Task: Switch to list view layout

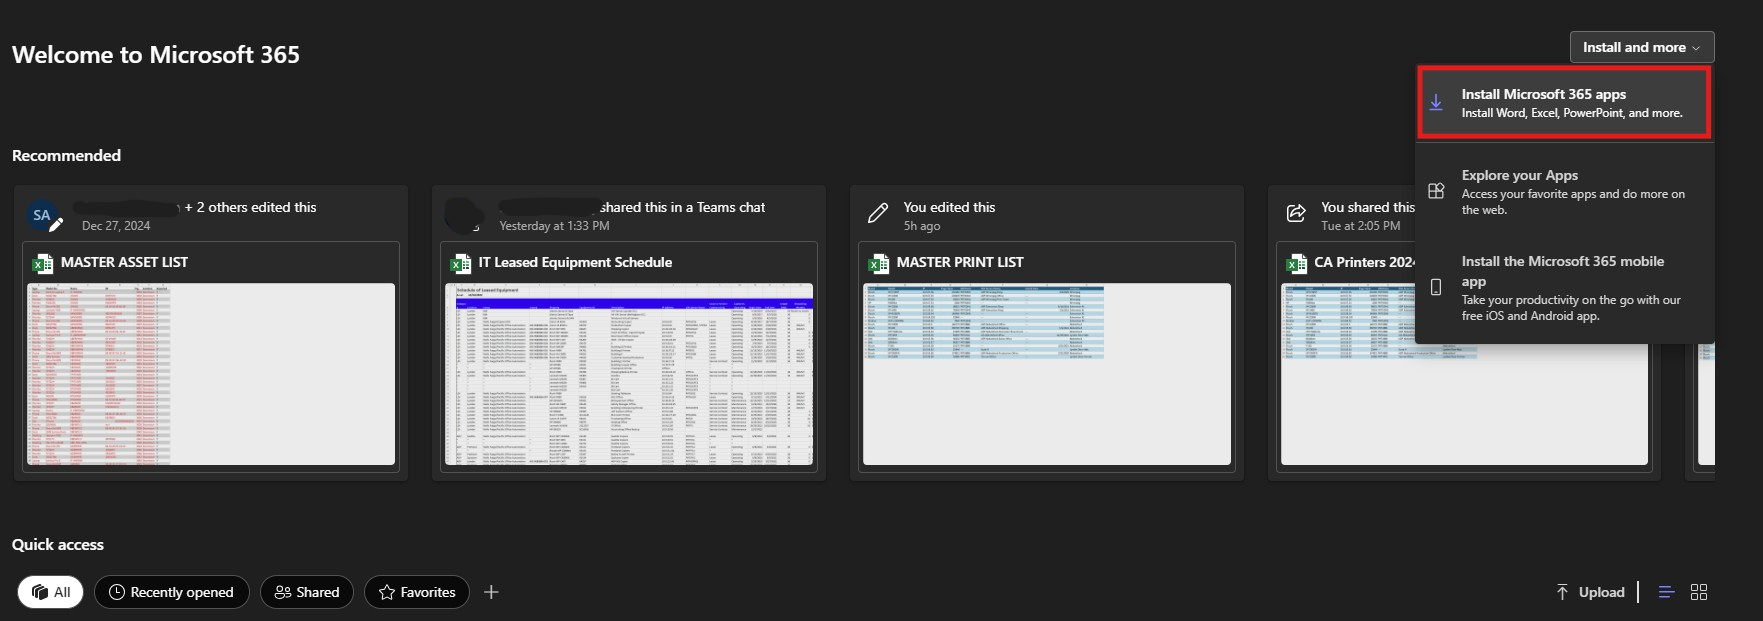Action: (x=1666, y=592)
